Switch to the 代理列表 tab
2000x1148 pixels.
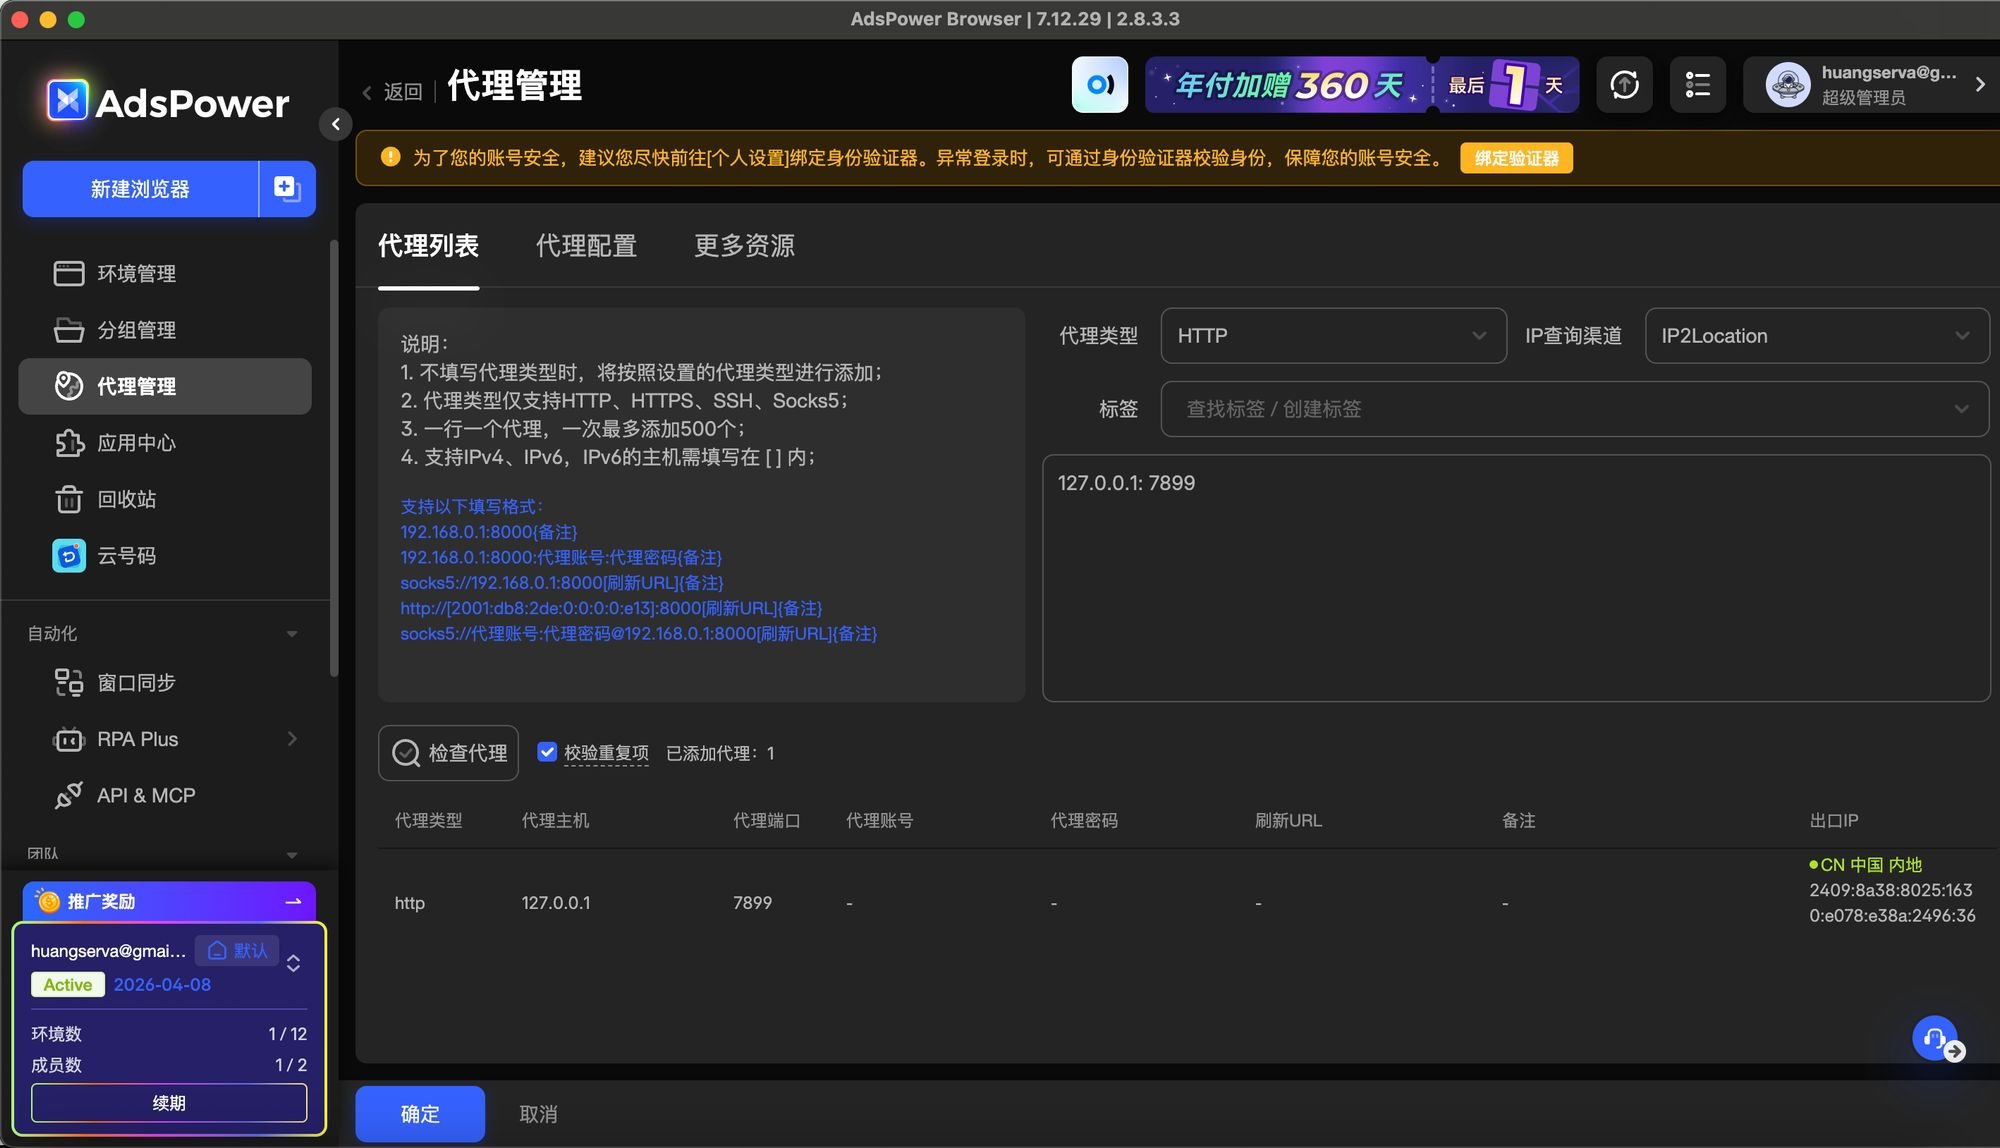(x=428, y=246)
